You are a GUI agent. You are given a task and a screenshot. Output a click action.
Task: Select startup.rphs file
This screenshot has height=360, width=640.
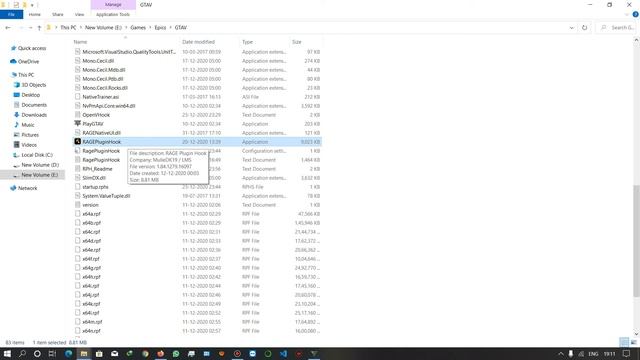click(95, 187)
